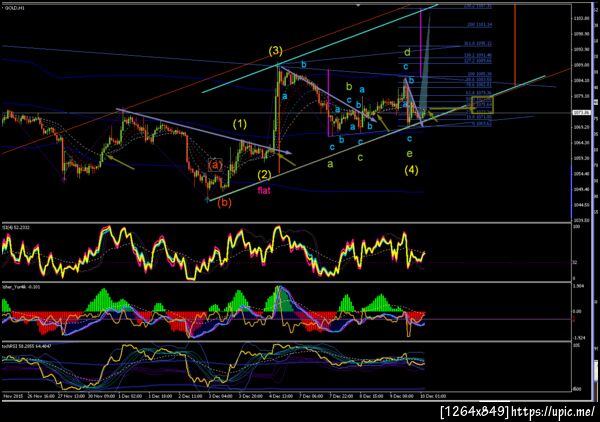
Task: Click the '2 Dec 11:00' time axis label
Action: [x=191, y=396]
